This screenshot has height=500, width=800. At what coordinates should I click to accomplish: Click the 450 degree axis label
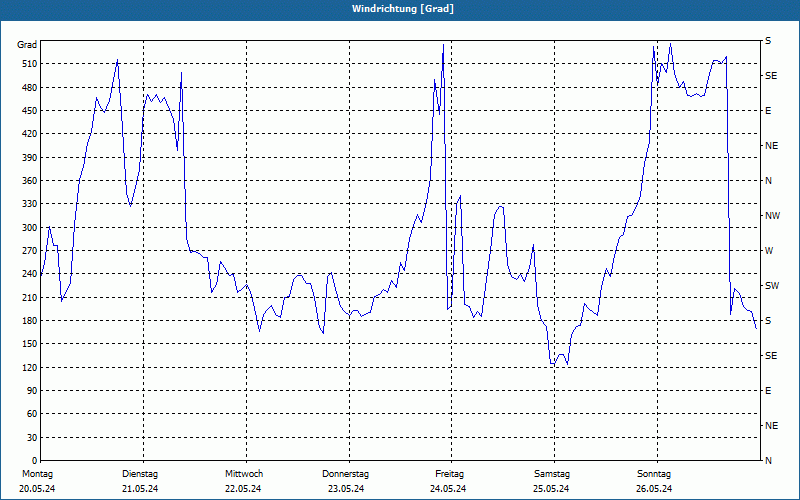click(x=30, y=111)
